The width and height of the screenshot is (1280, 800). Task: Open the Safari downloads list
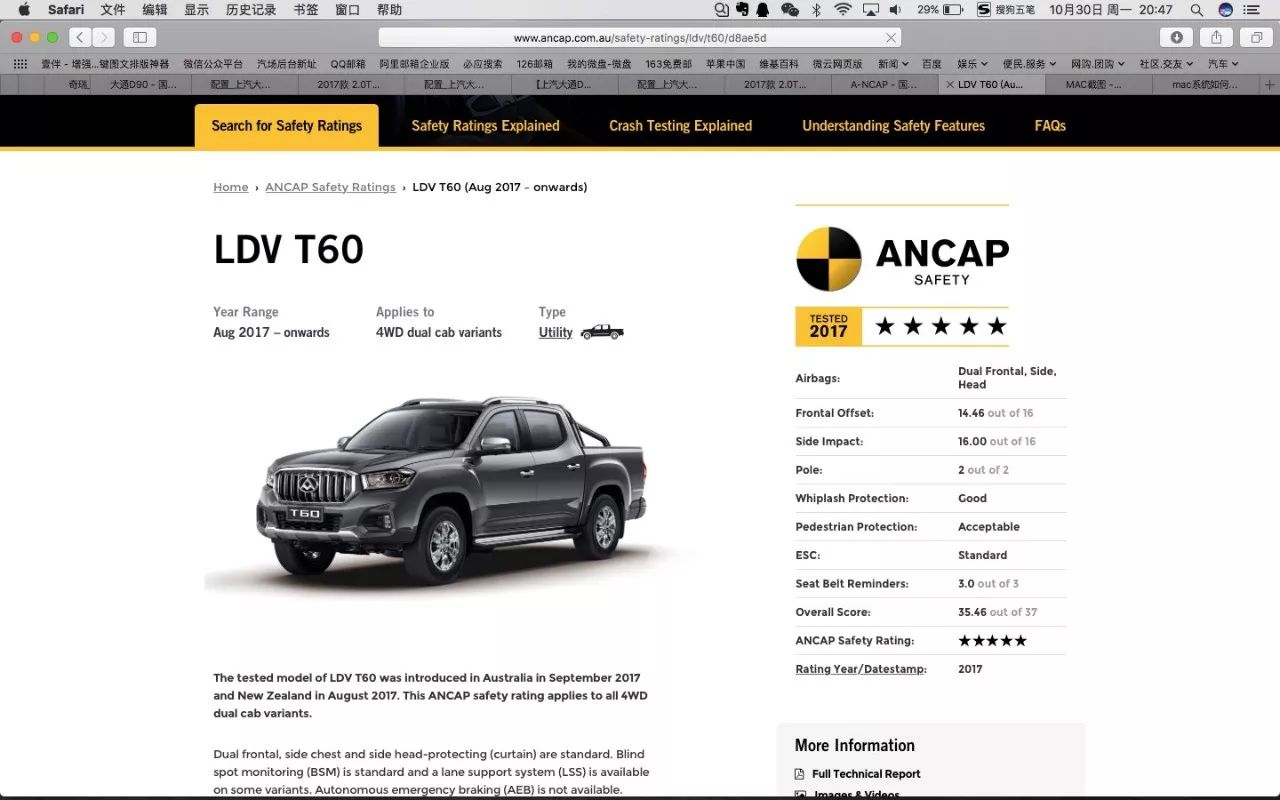1176,37
